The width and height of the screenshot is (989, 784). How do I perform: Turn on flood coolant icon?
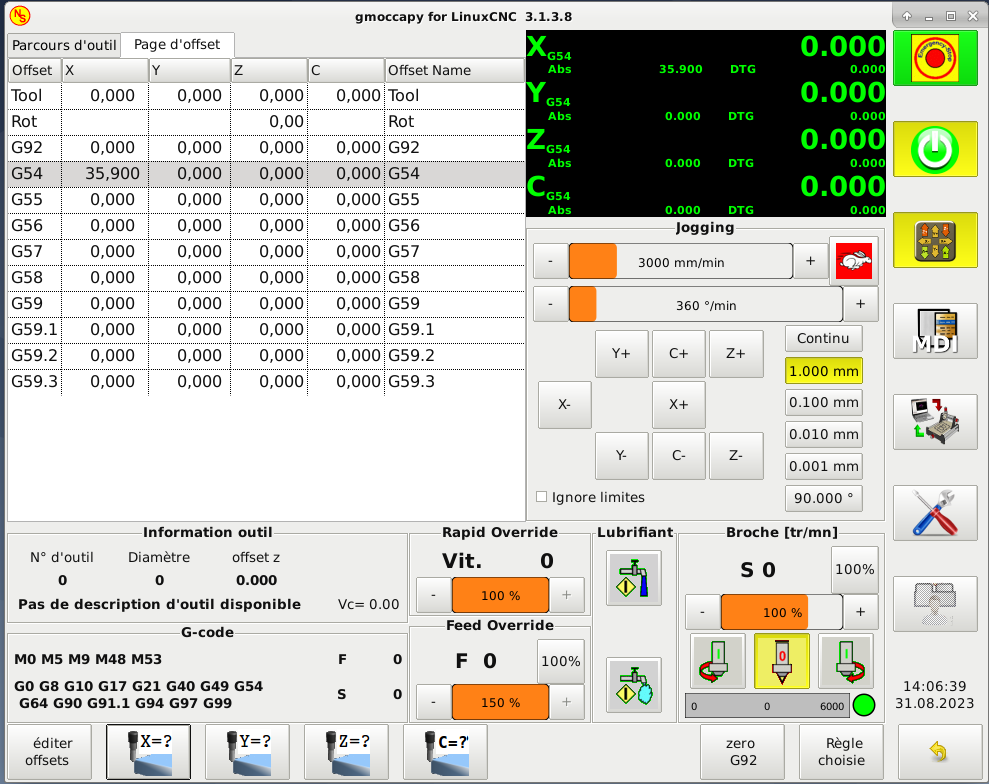[634, 578]
